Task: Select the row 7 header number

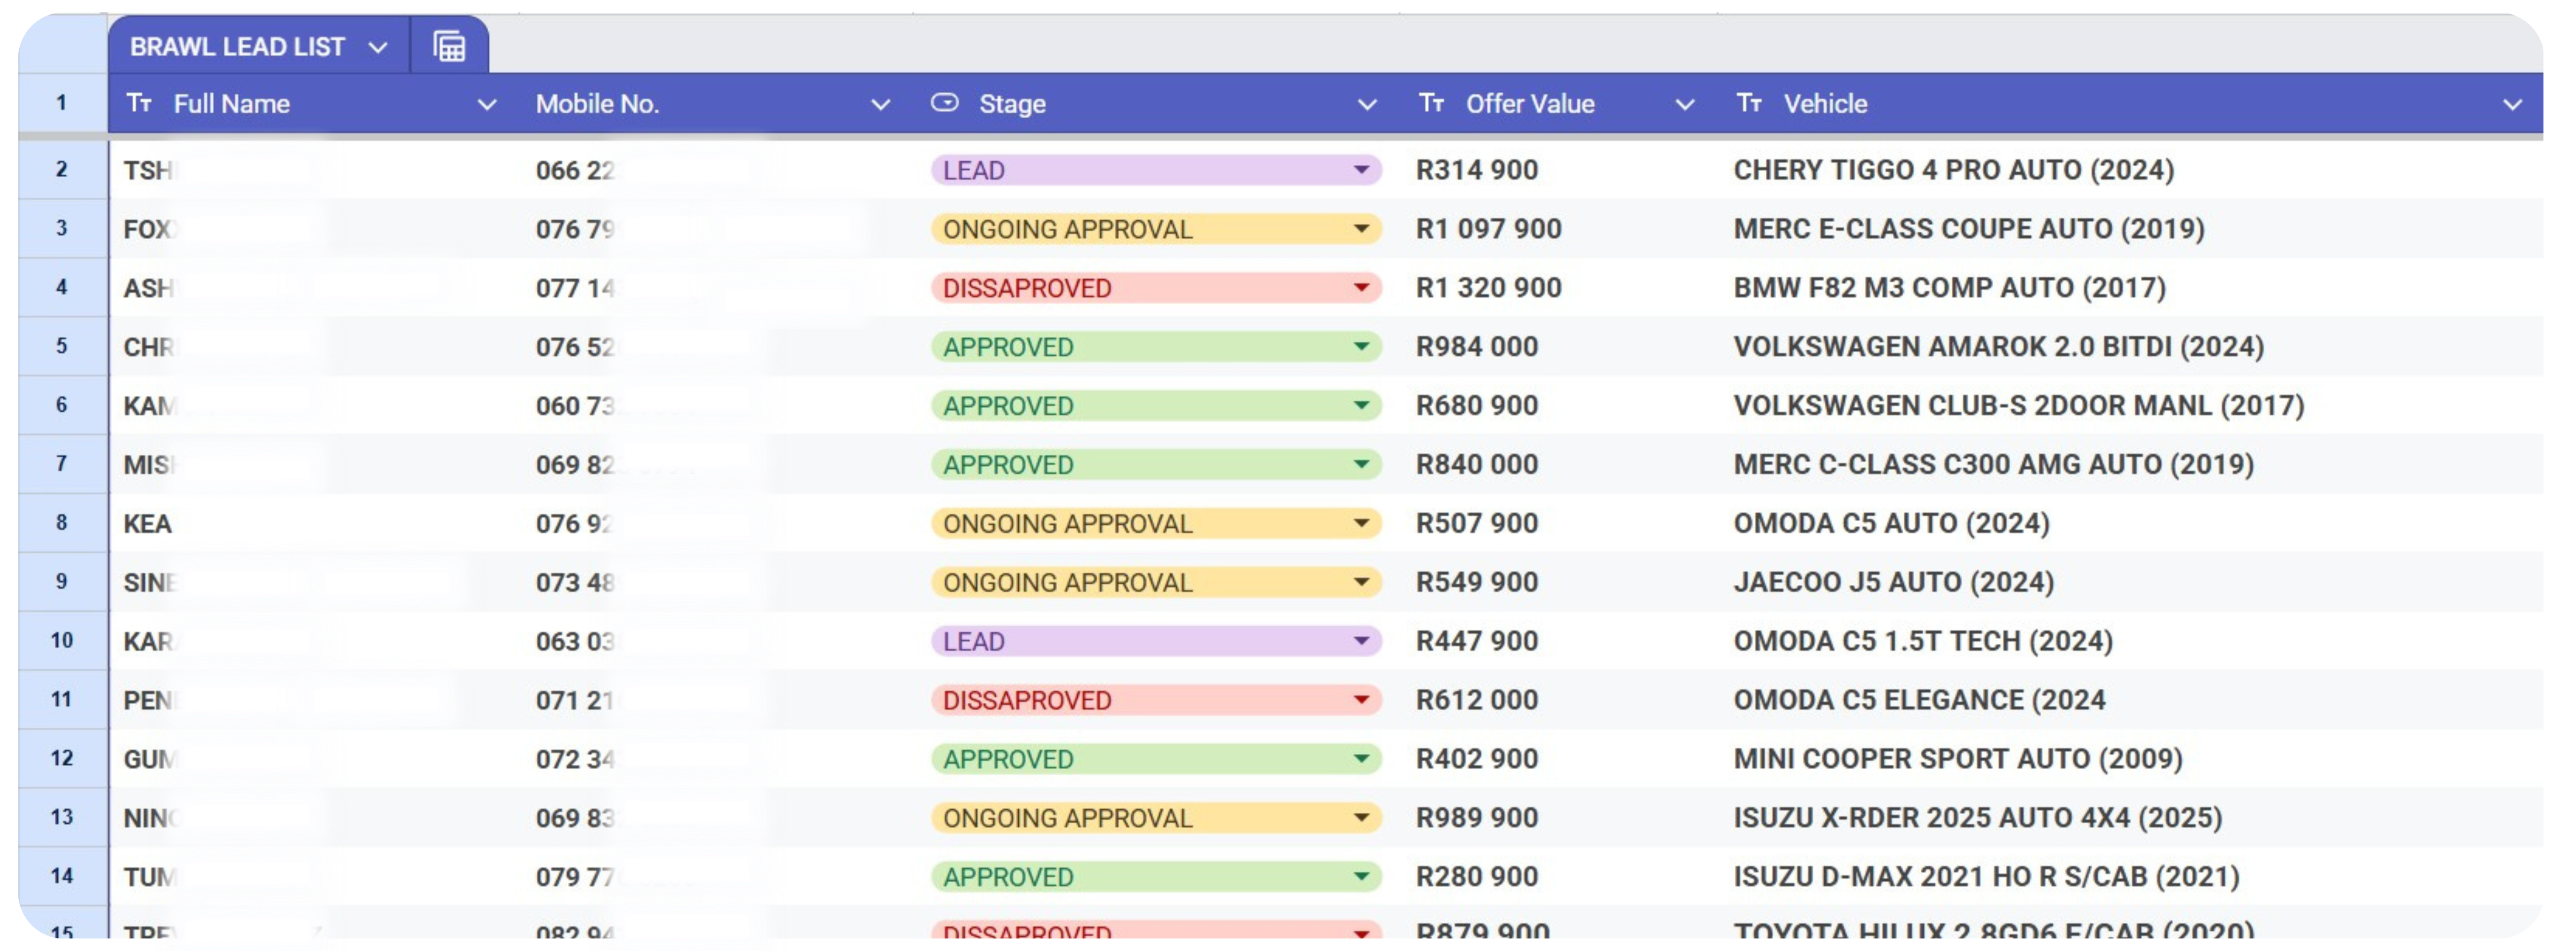Action: 62,464
